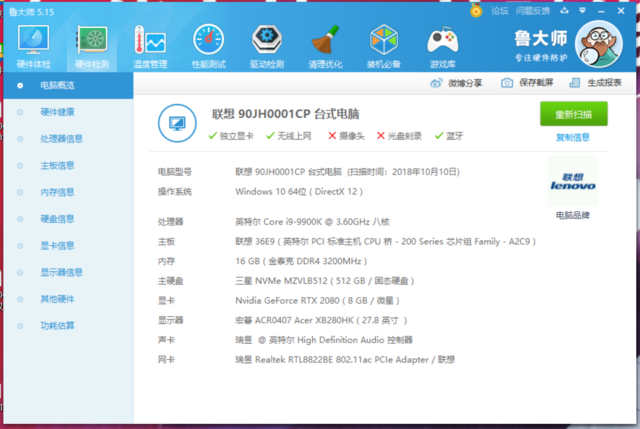The image size is (640, 429).
Task: Click the High Definition Audio text
Action: click(324, 340)
